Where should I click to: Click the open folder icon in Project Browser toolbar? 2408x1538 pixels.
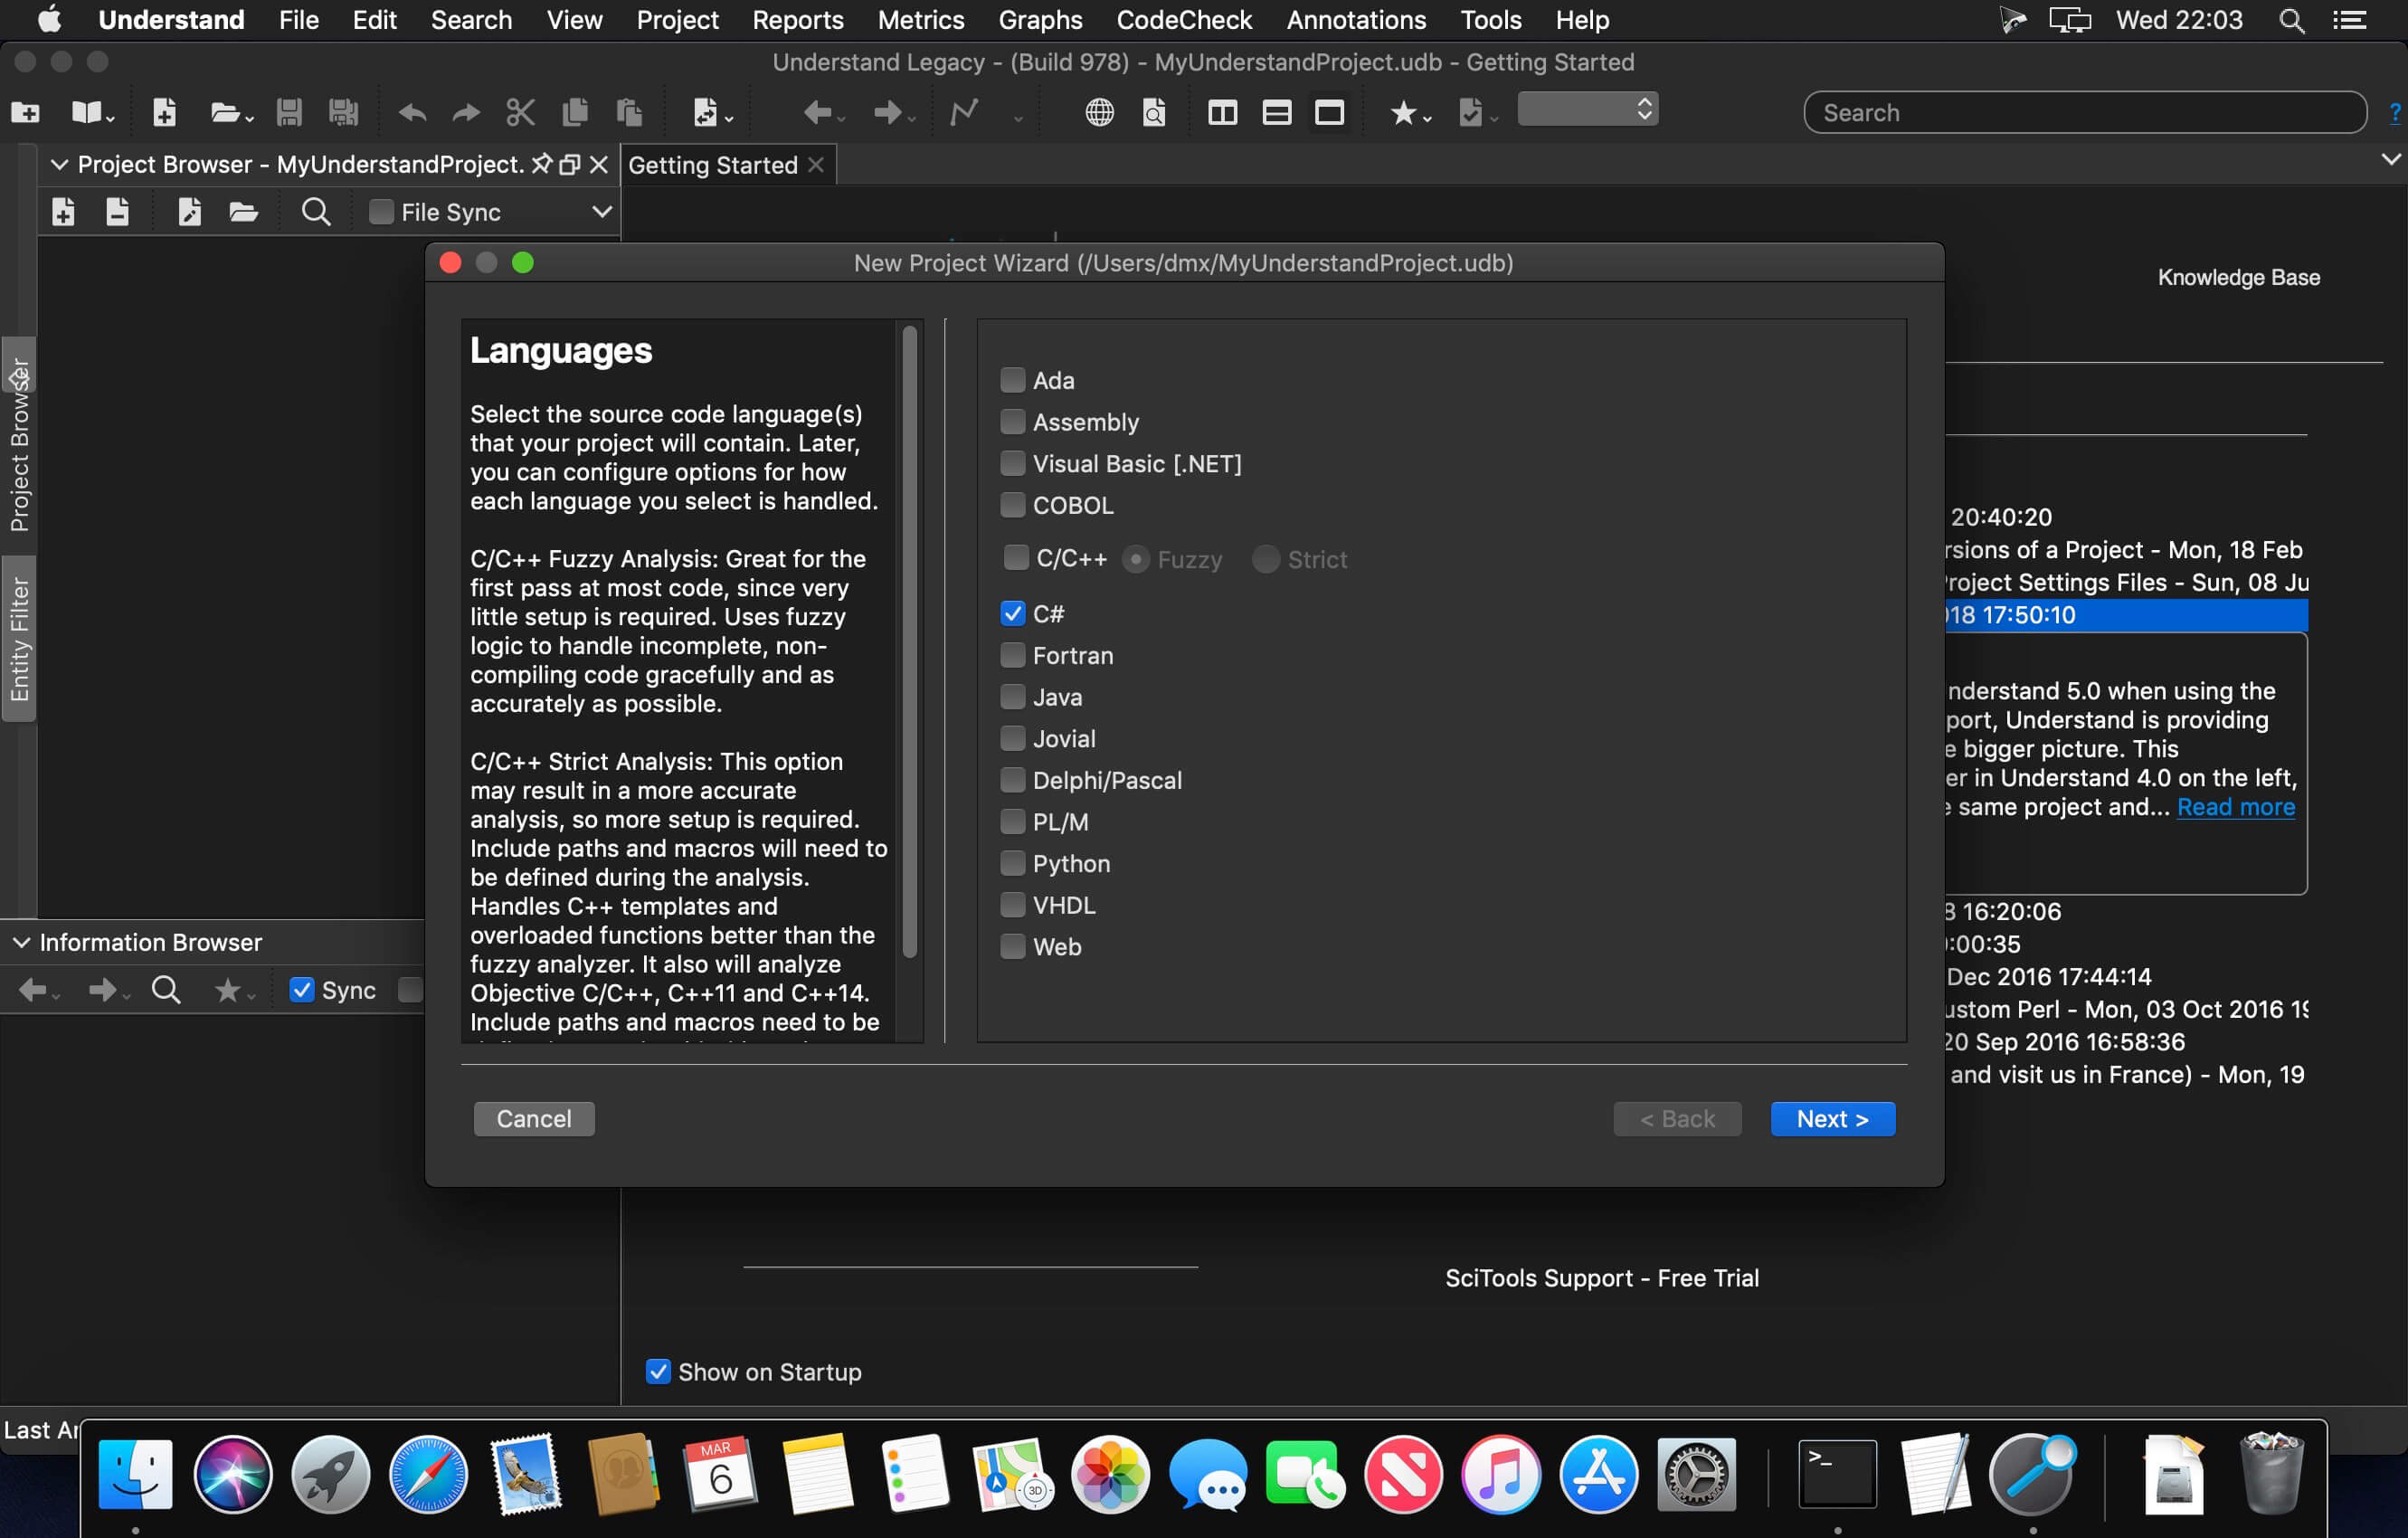243,212
